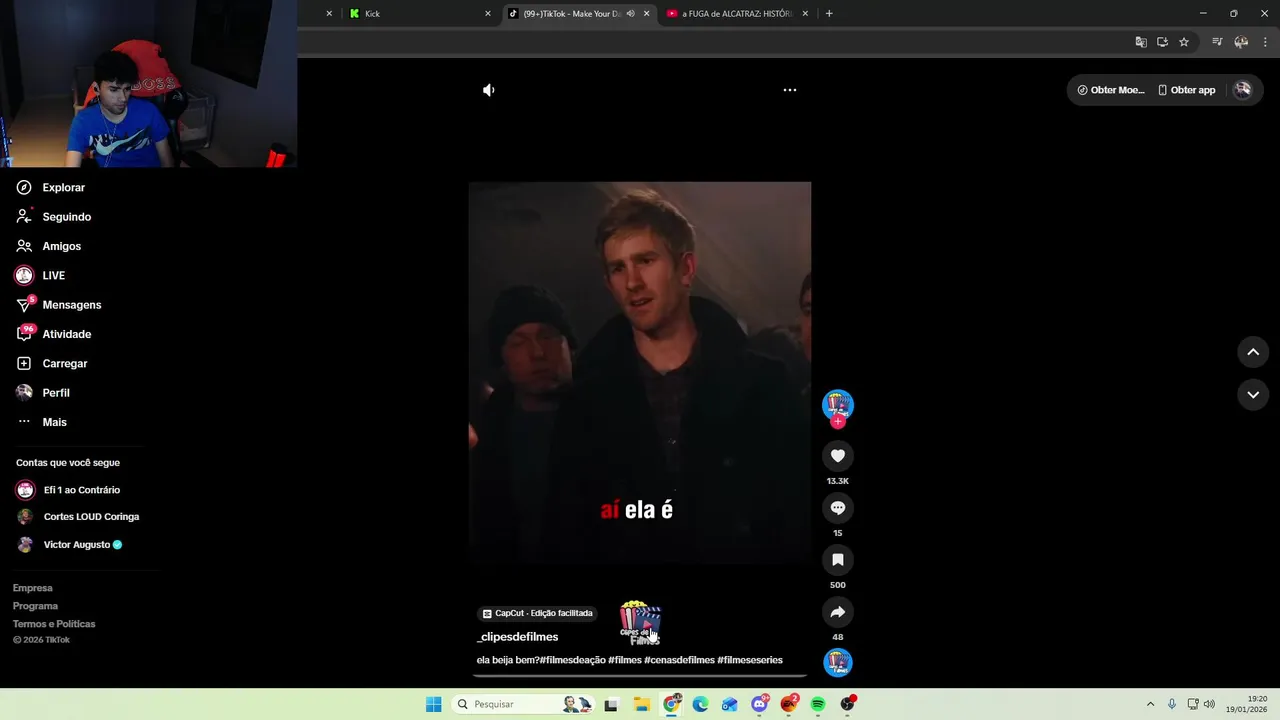1280x720 pixels.
Task: Open the #cenasdefilmes hashtag
Action: (679, 660)
